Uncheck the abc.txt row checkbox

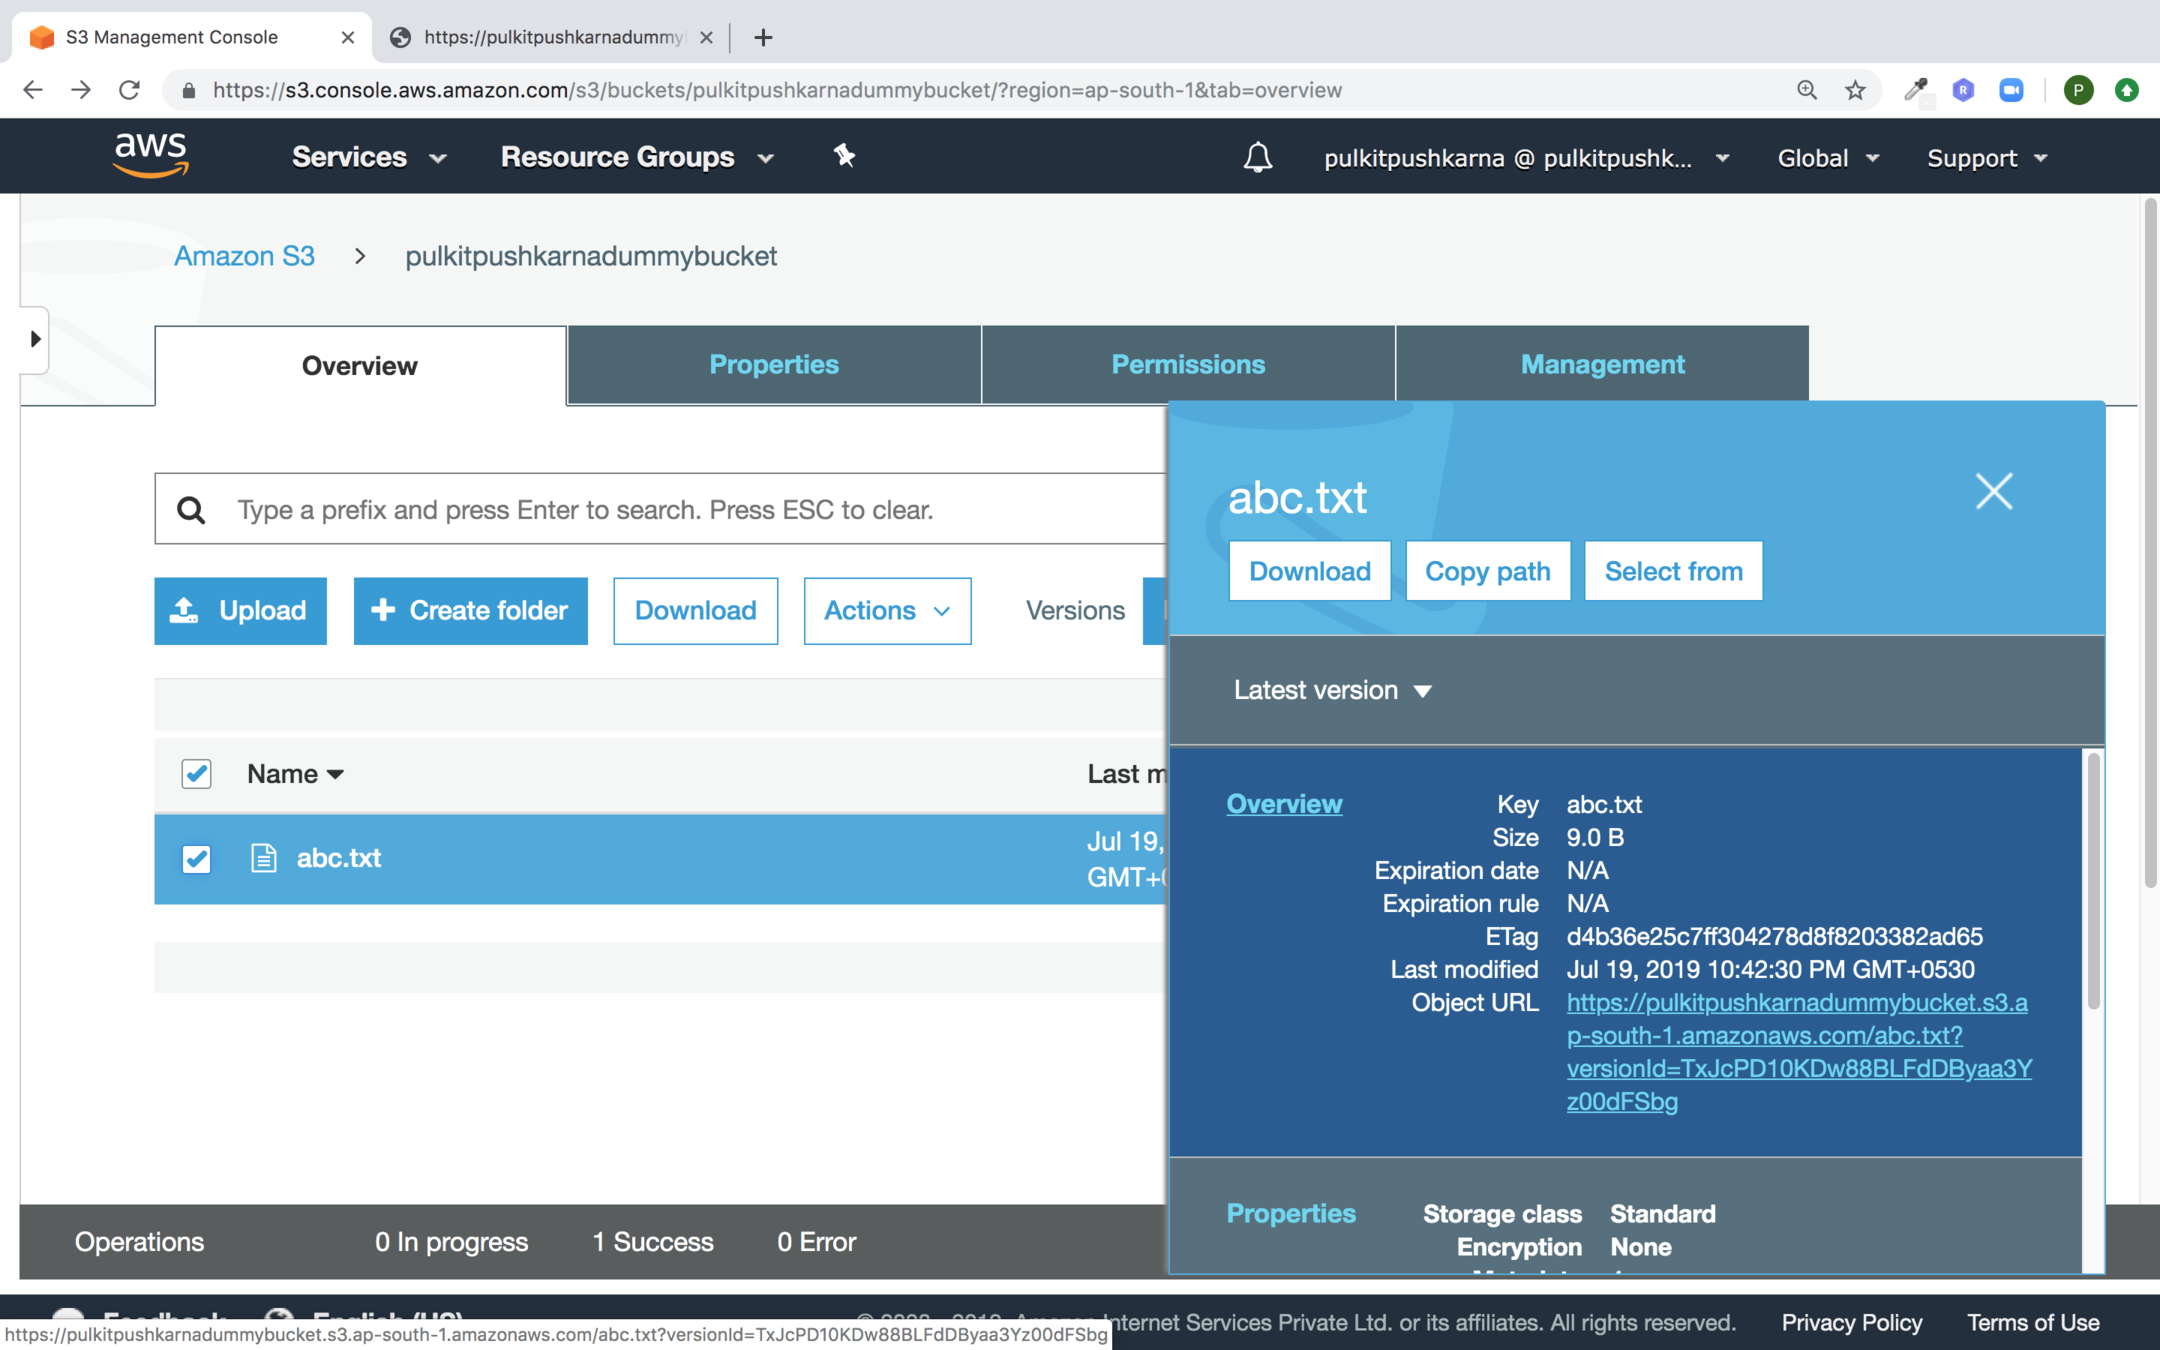[196, 859]
